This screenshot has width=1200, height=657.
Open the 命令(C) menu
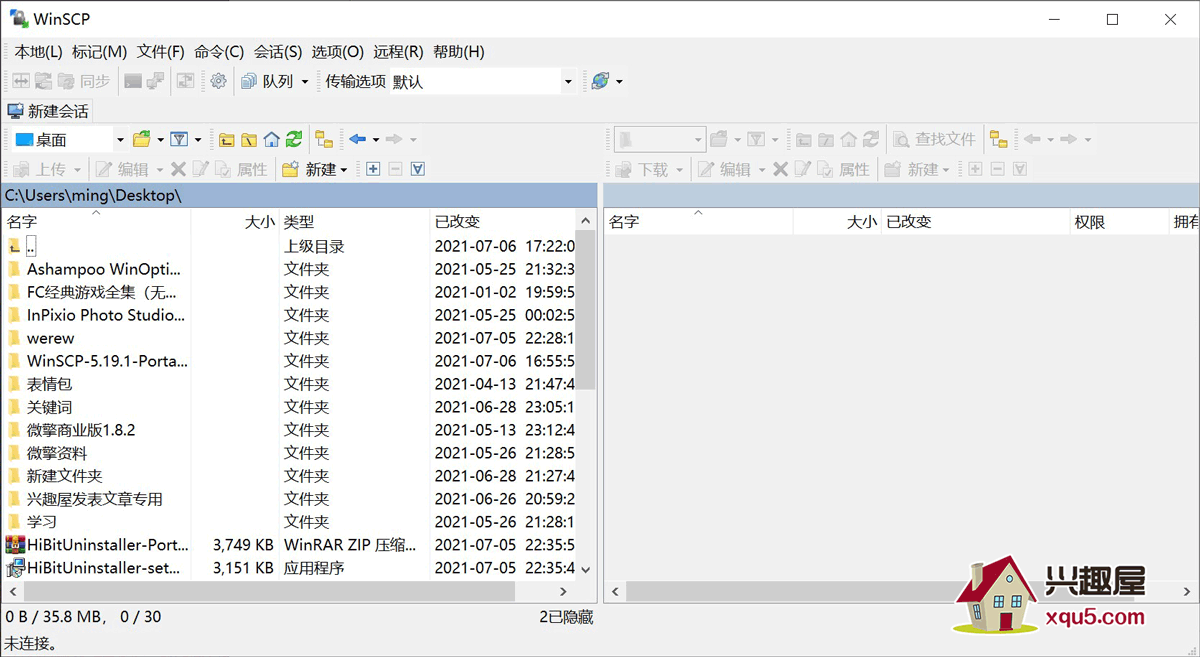(219, 52)
